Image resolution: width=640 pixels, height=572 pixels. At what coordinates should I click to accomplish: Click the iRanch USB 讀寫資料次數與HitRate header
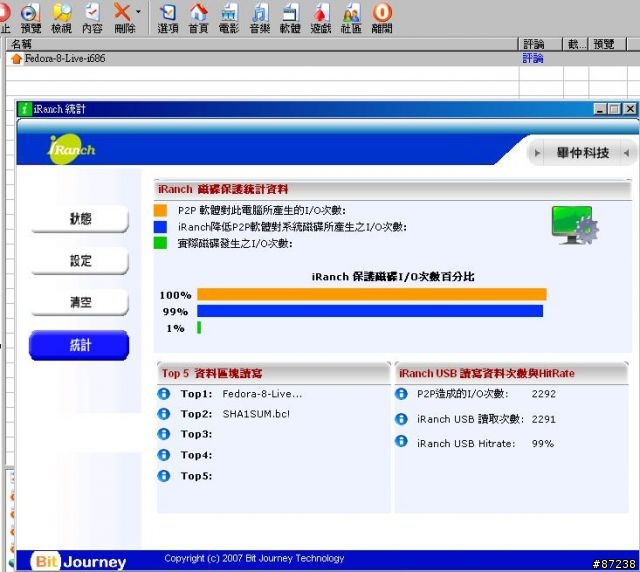click(x=511, y=373)
